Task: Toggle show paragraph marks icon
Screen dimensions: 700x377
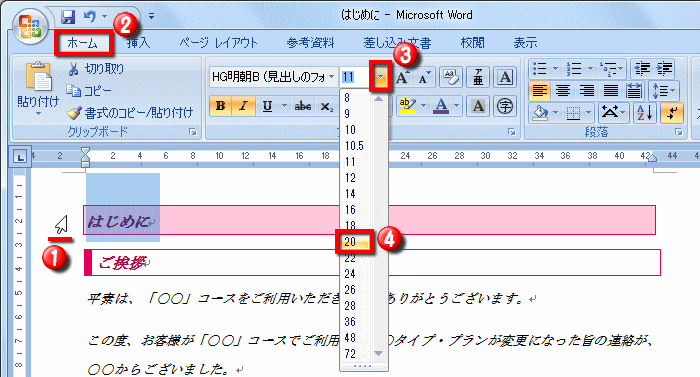Action: tap(671, 113)
